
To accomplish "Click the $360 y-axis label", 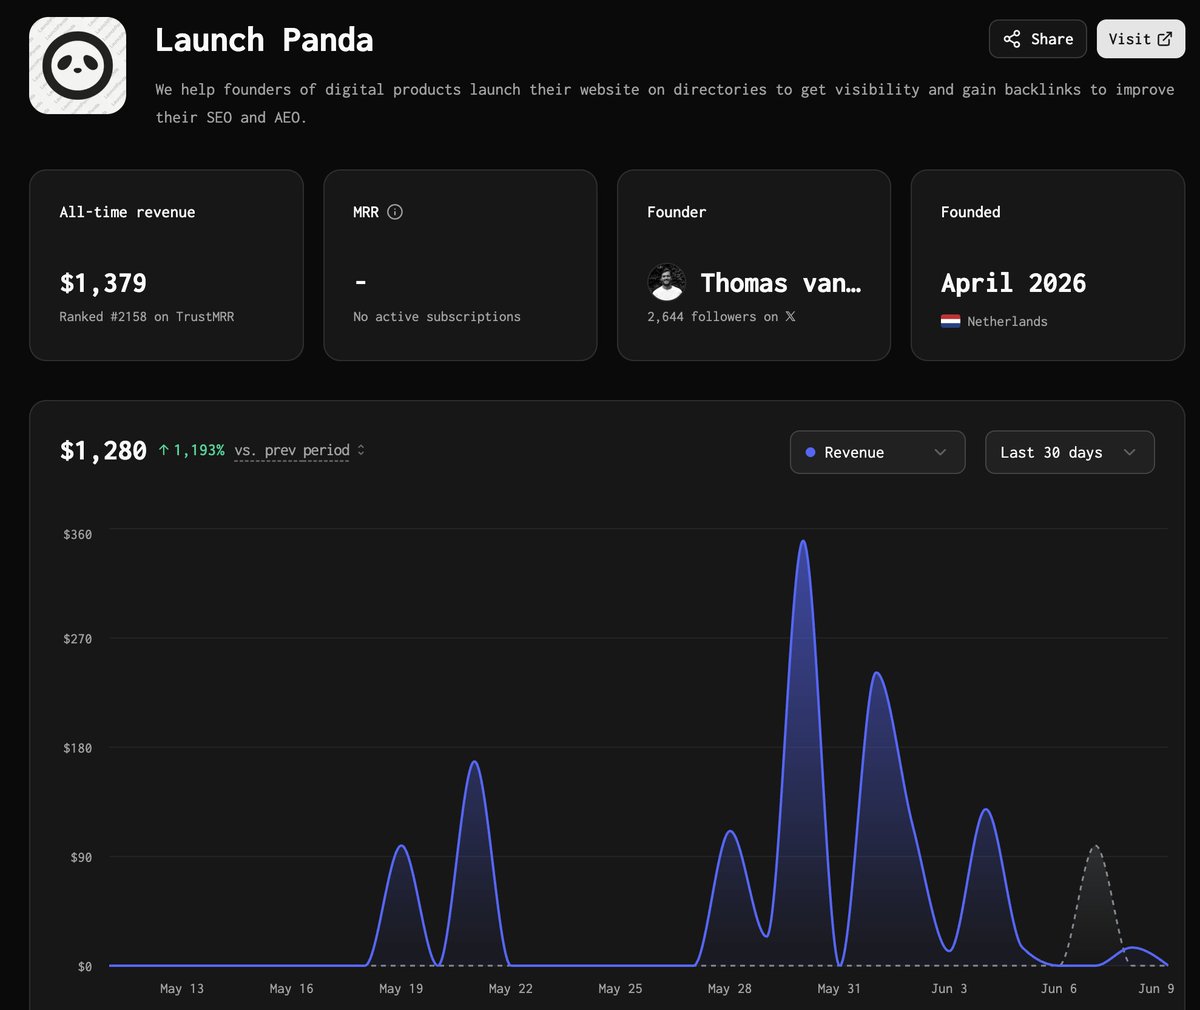I will [x=77, y=535].
